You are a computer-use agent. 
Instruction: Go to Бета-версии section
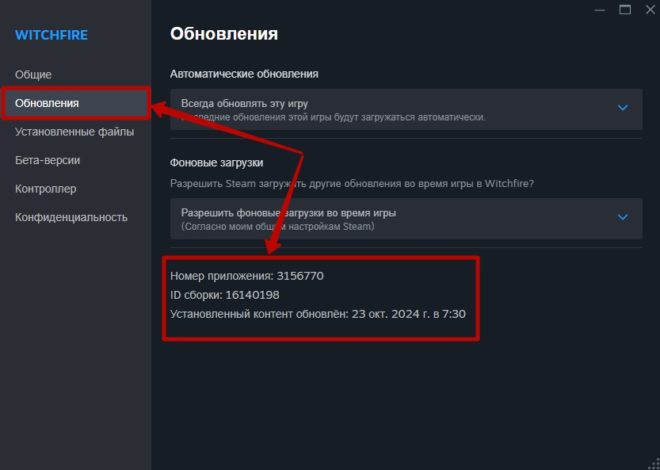48,160
